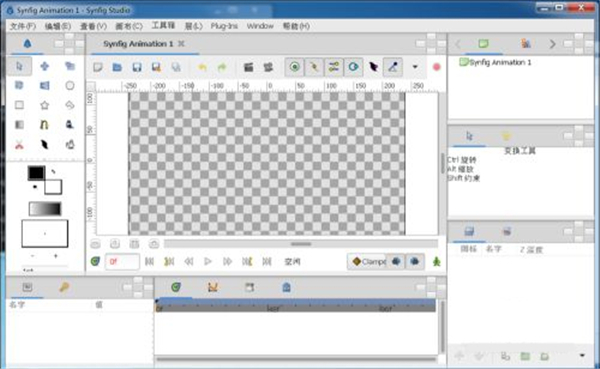The image size is (600, 369).
Task: Select the Scale tool
Action: pyautogui.click(x=70, y=66)
